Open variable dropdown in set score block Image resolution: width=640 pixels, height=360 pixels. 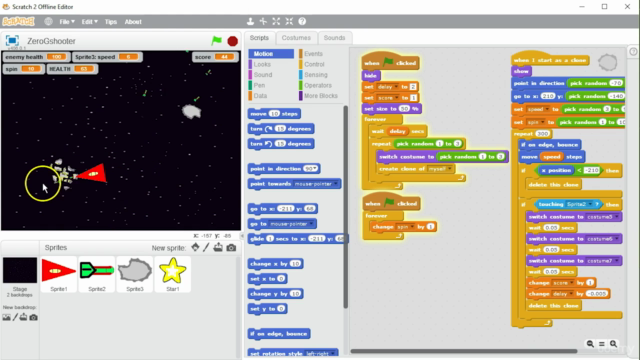(396, 98)
